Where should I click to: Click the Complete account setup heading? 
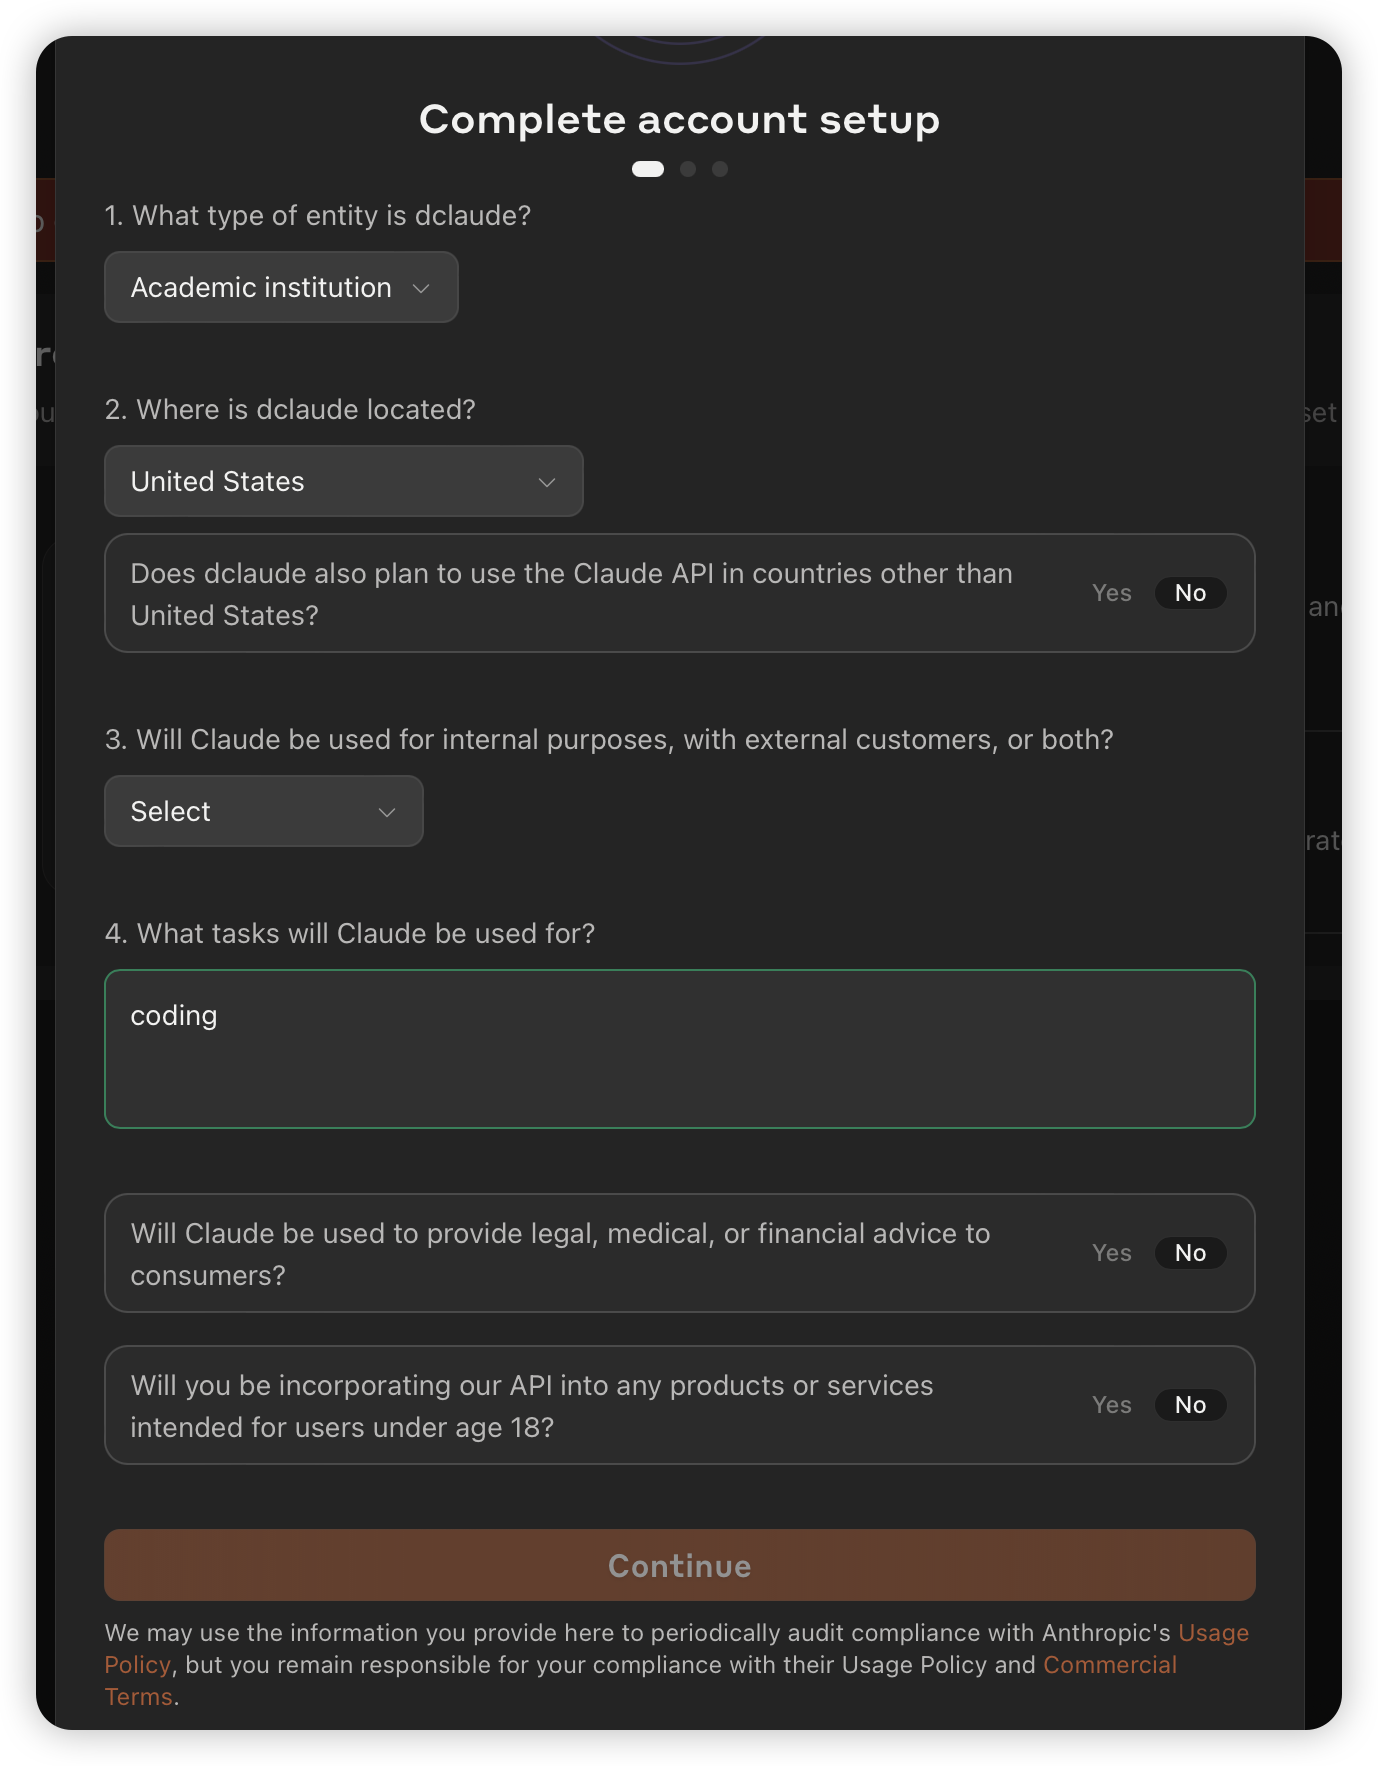[680, 120]
